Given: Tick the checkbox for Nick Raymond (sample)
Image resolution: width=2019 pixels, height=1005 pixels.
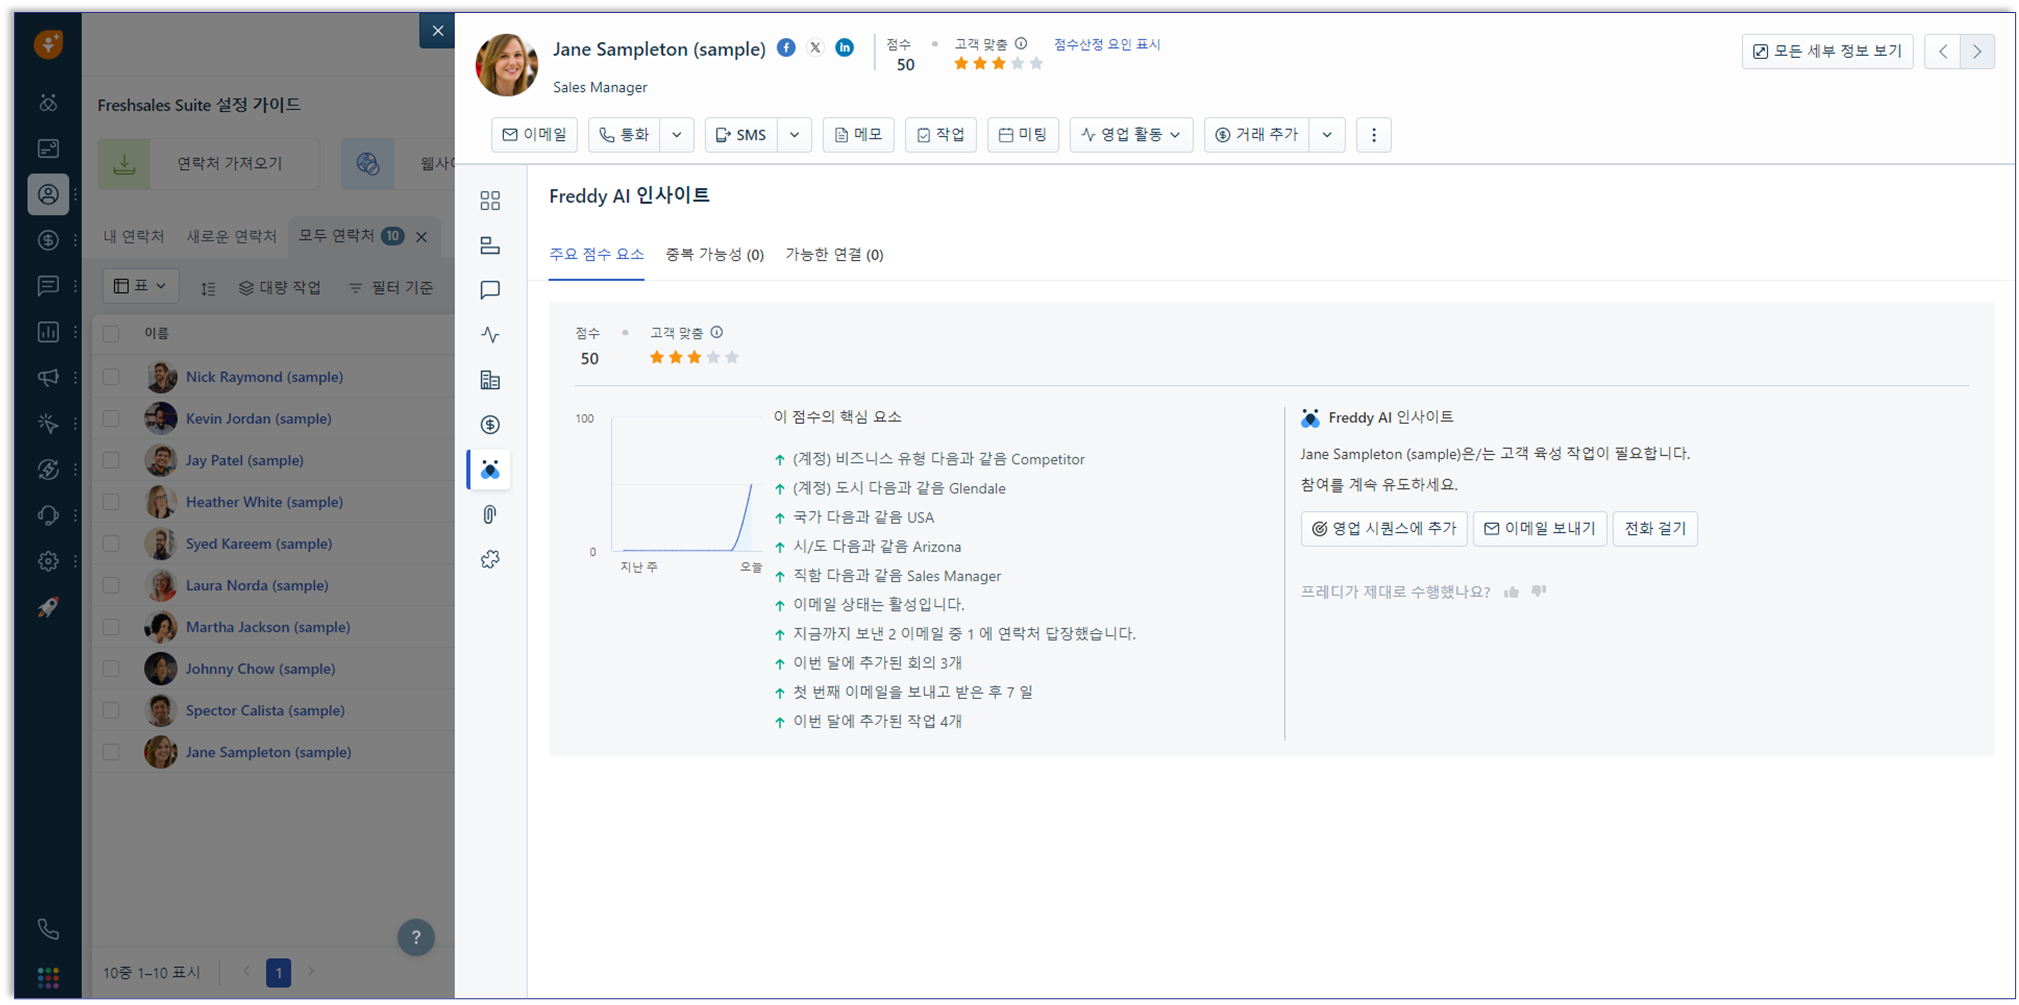Looking at the screenshot, I should (x=111, y=377).
